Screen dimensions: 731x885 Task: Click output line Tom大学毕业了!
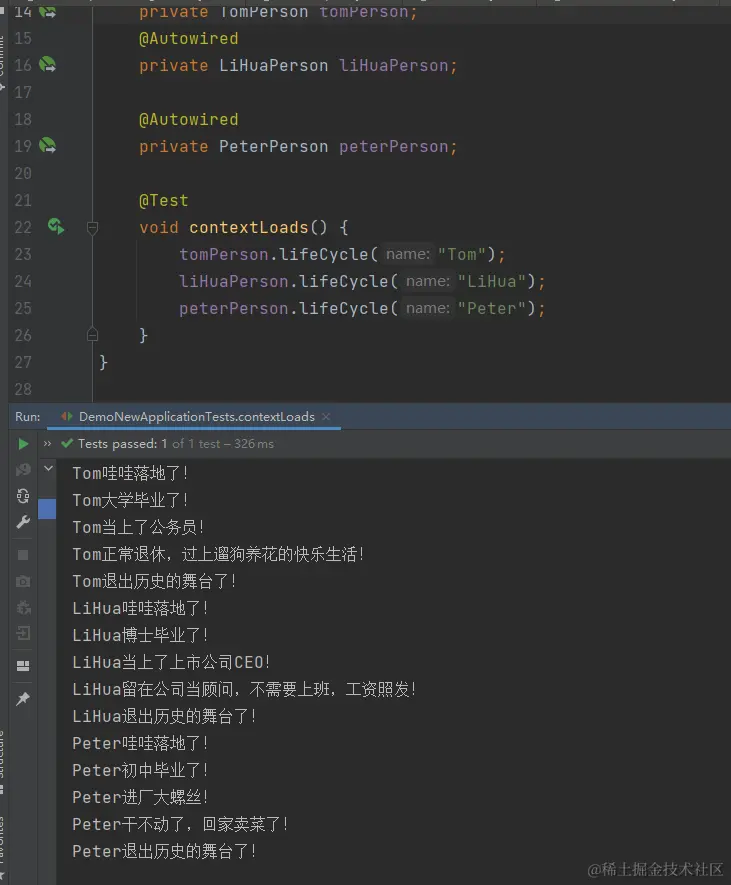tap(130, 500)
